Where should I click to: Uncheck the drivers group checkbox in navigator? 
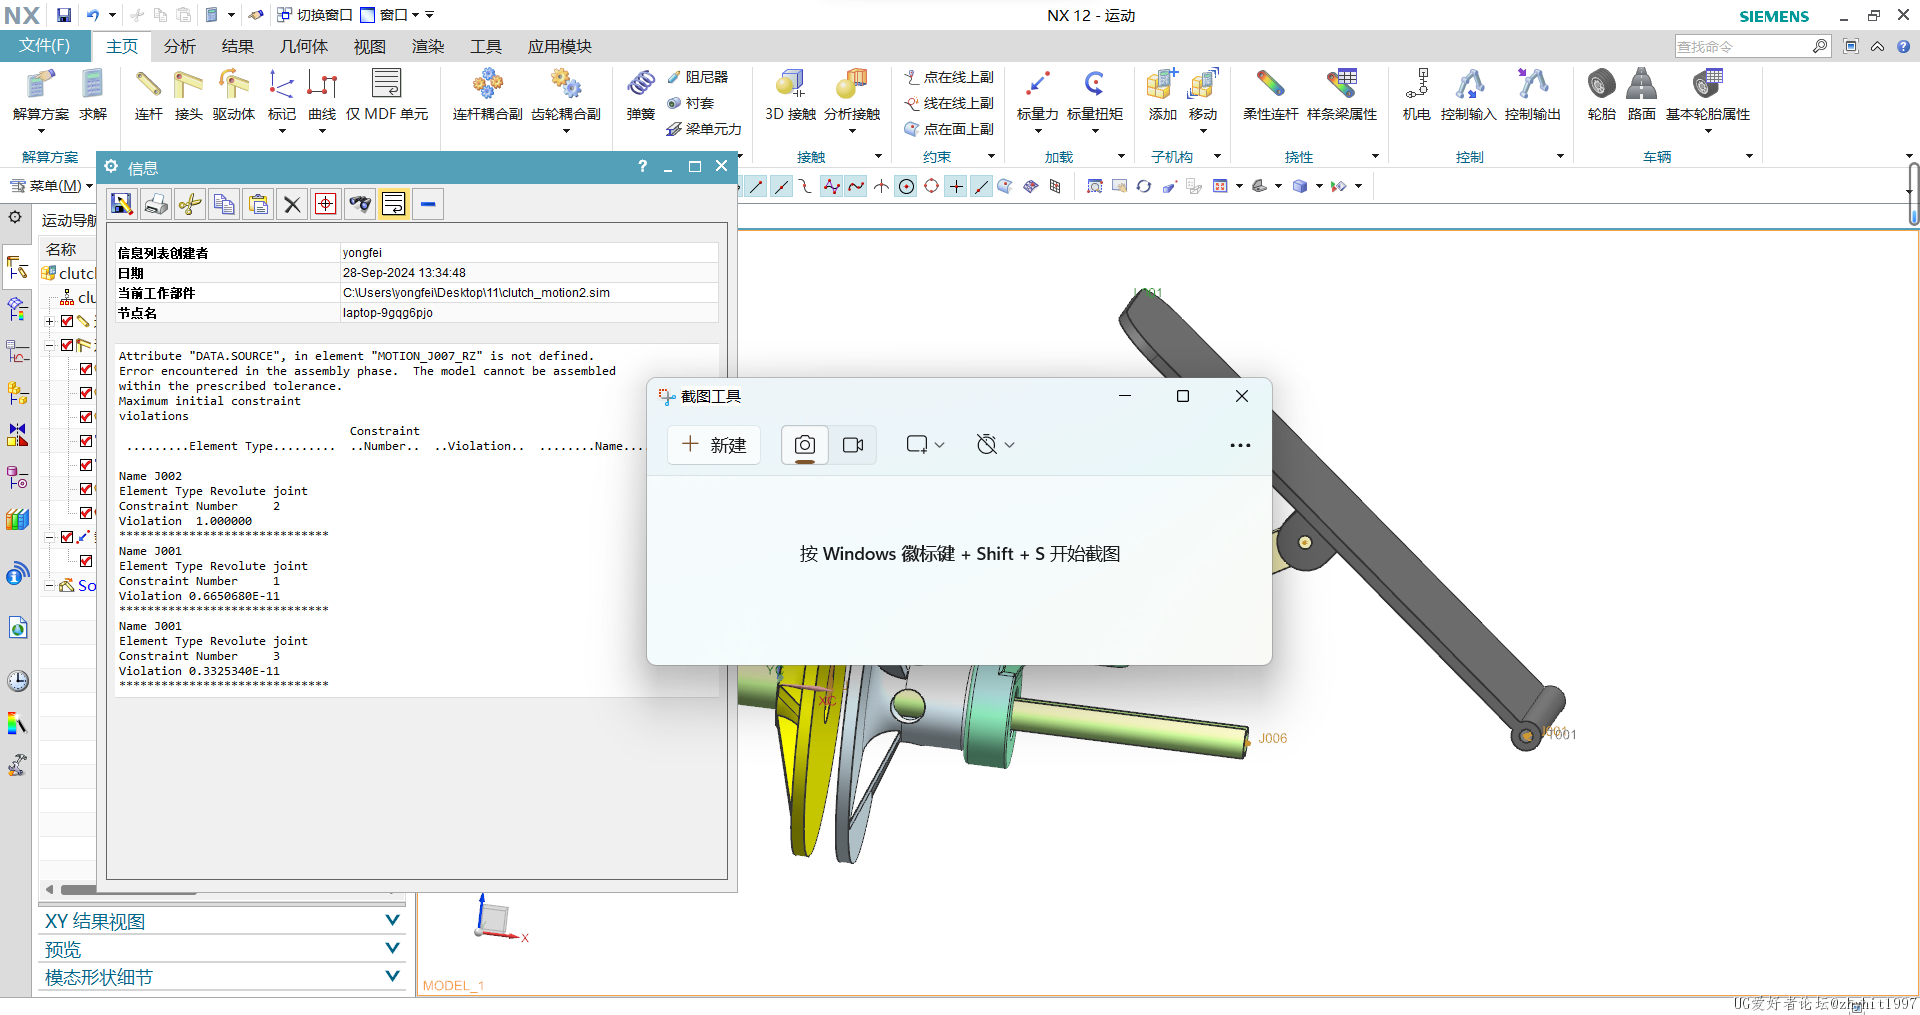pyautogui.click(x=67, y=537)
